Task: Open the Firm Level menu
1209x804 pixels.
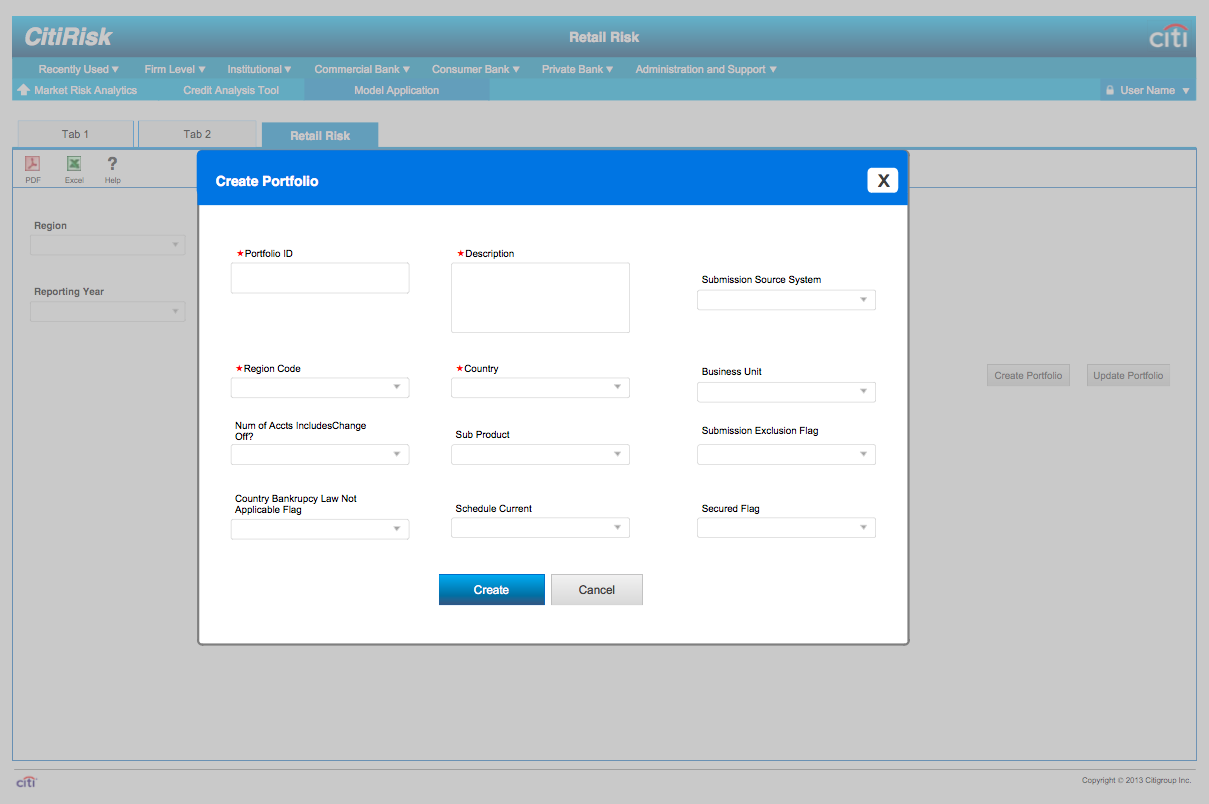Action: 175,70
